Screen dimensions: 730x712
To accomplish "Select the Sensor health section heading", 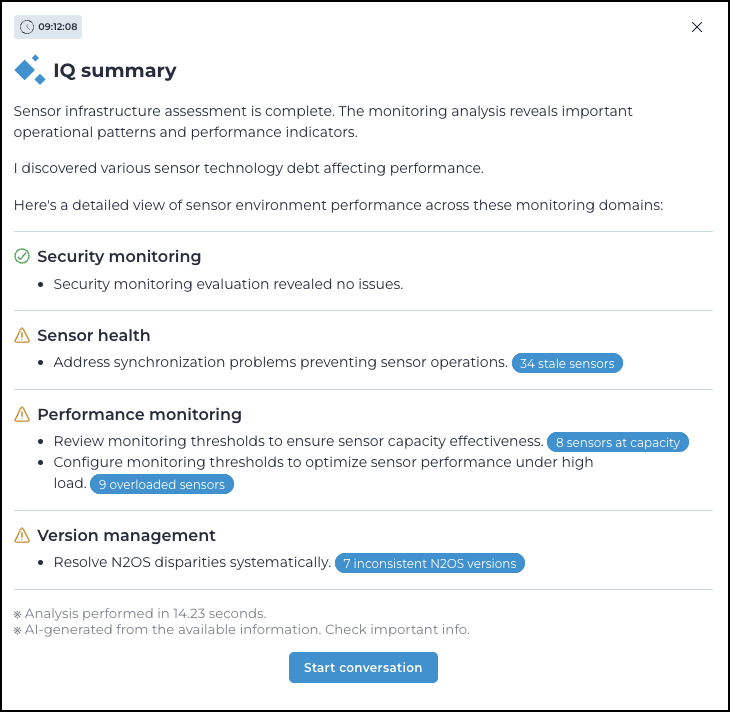I will 94,336.
